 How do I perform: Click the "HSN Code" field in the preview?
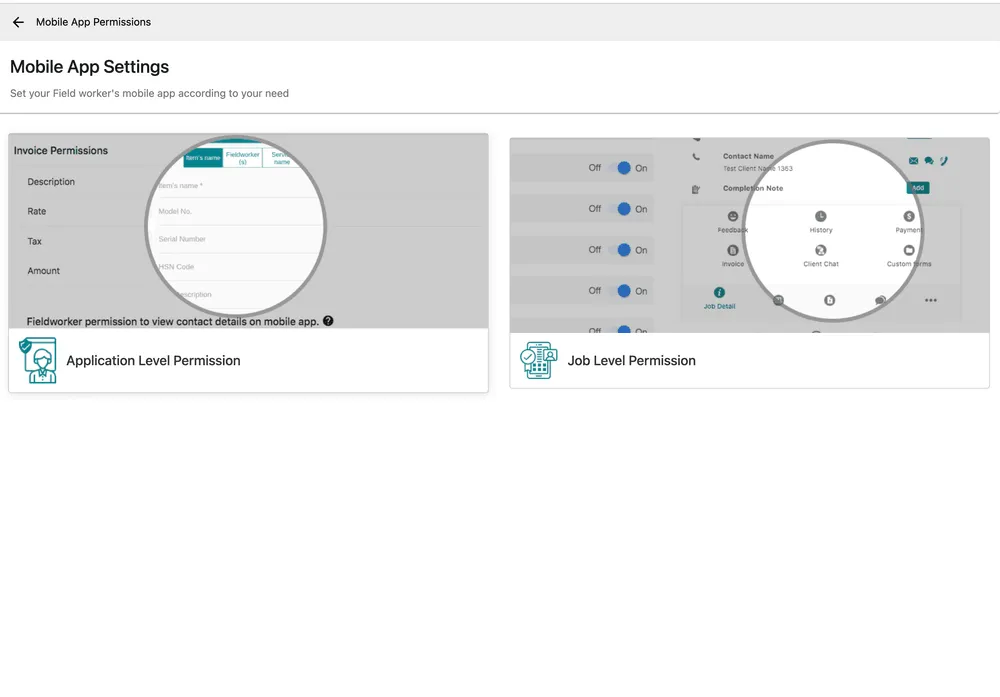click(x=239, y=267)
